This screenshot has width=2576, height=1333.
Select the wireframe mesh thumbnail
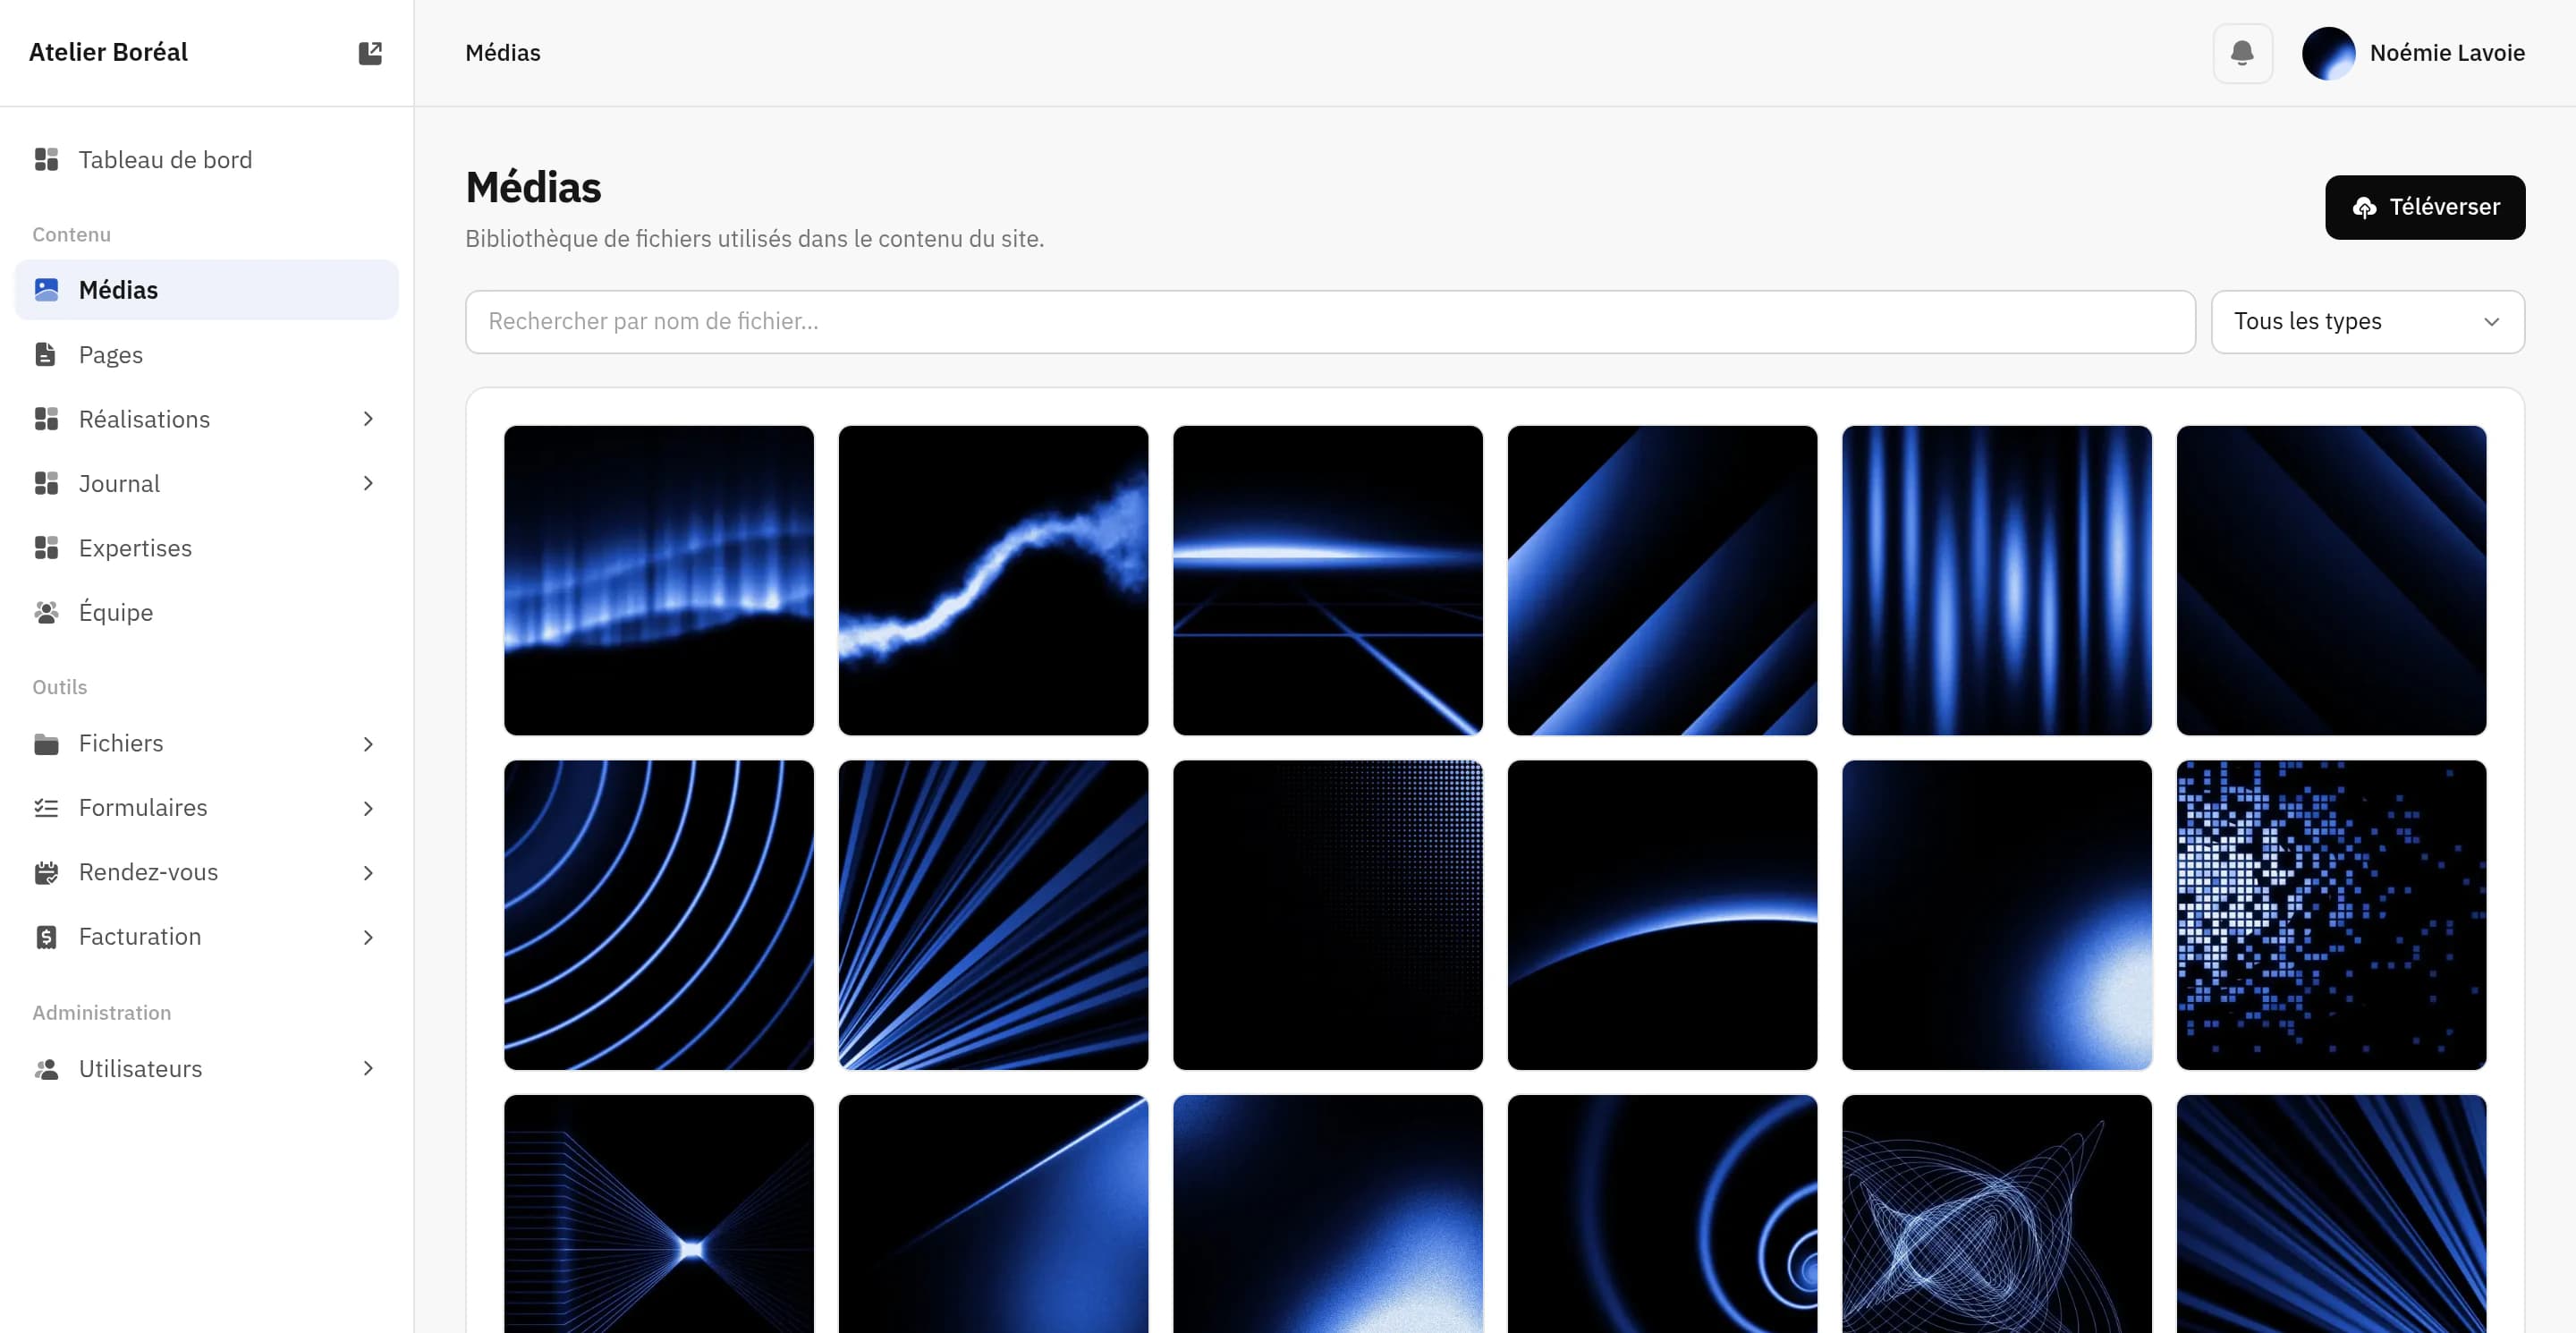point(1996,1214)
